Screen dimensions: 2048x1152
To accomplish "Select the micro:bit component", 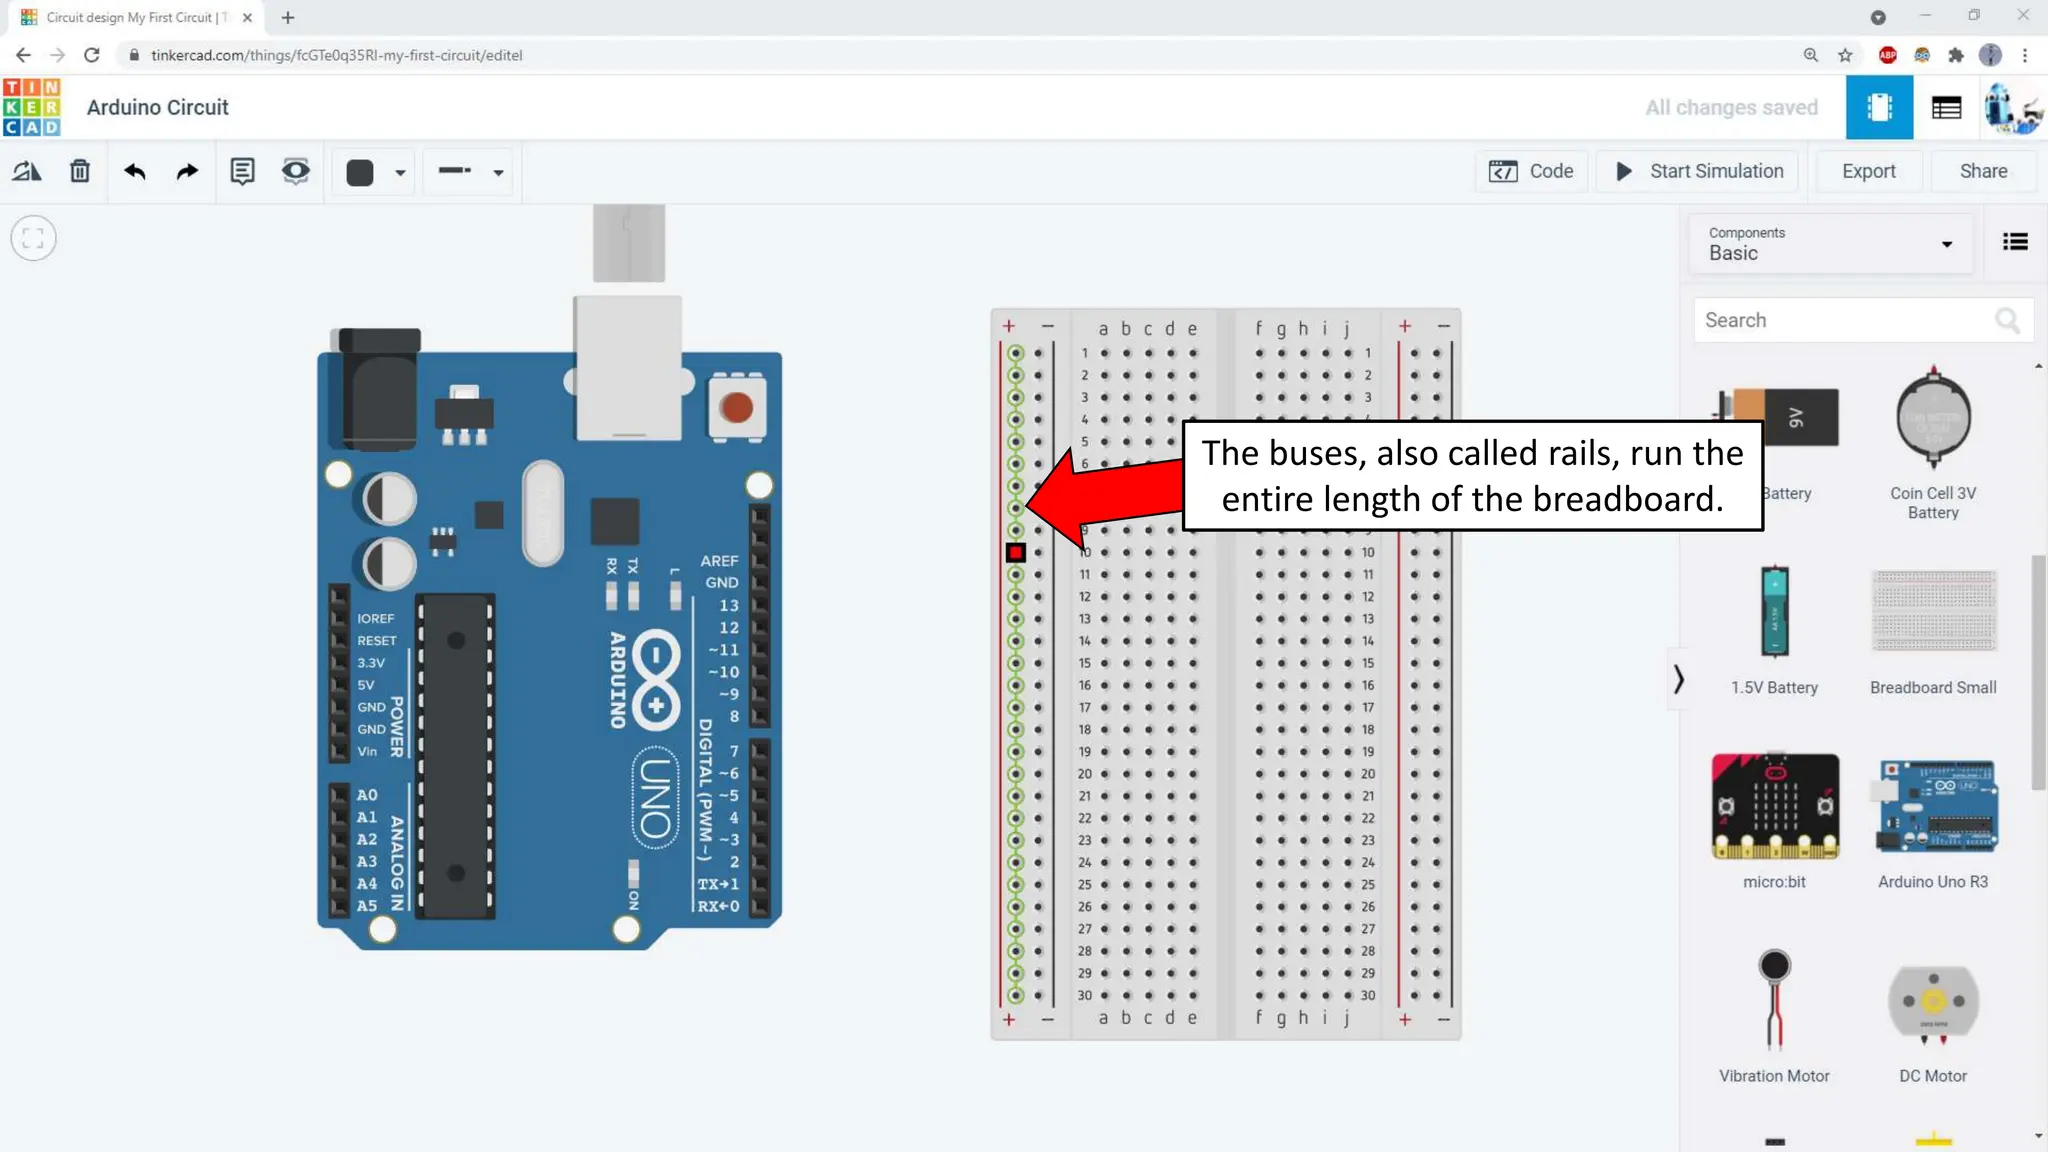I will (1774, 822).
